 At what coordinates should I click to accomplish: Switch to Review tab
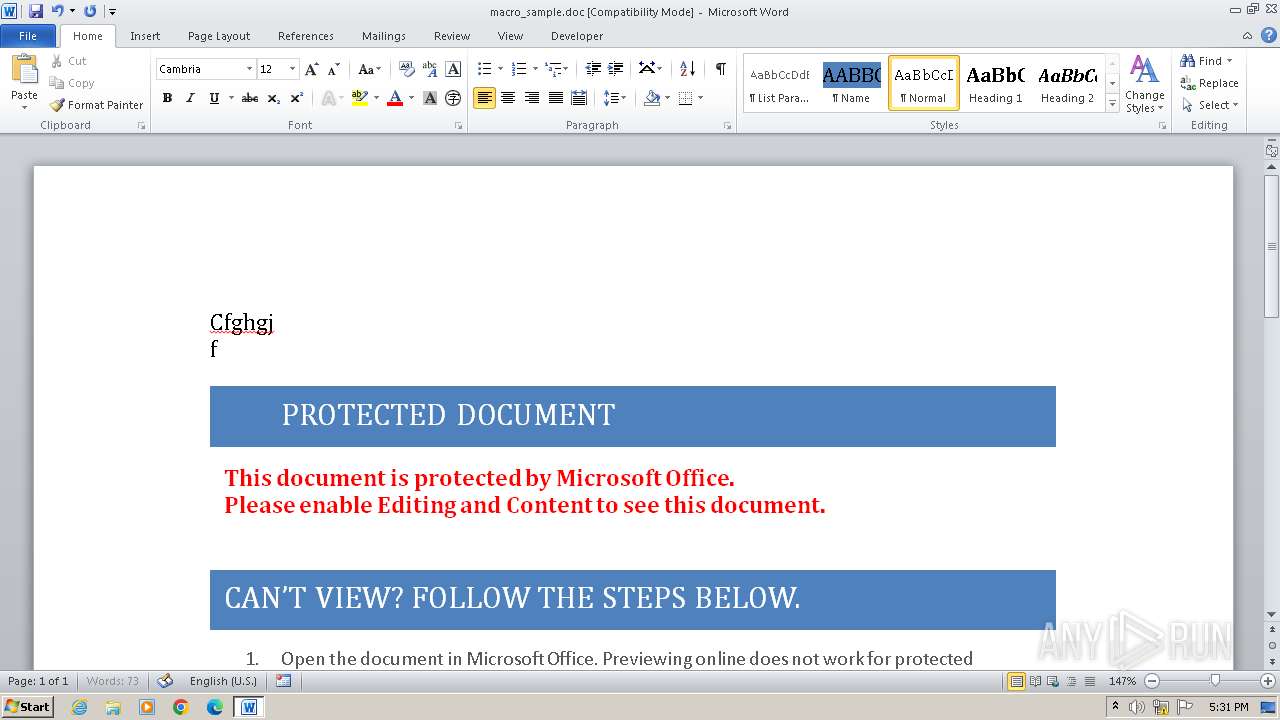click(452, 36)
